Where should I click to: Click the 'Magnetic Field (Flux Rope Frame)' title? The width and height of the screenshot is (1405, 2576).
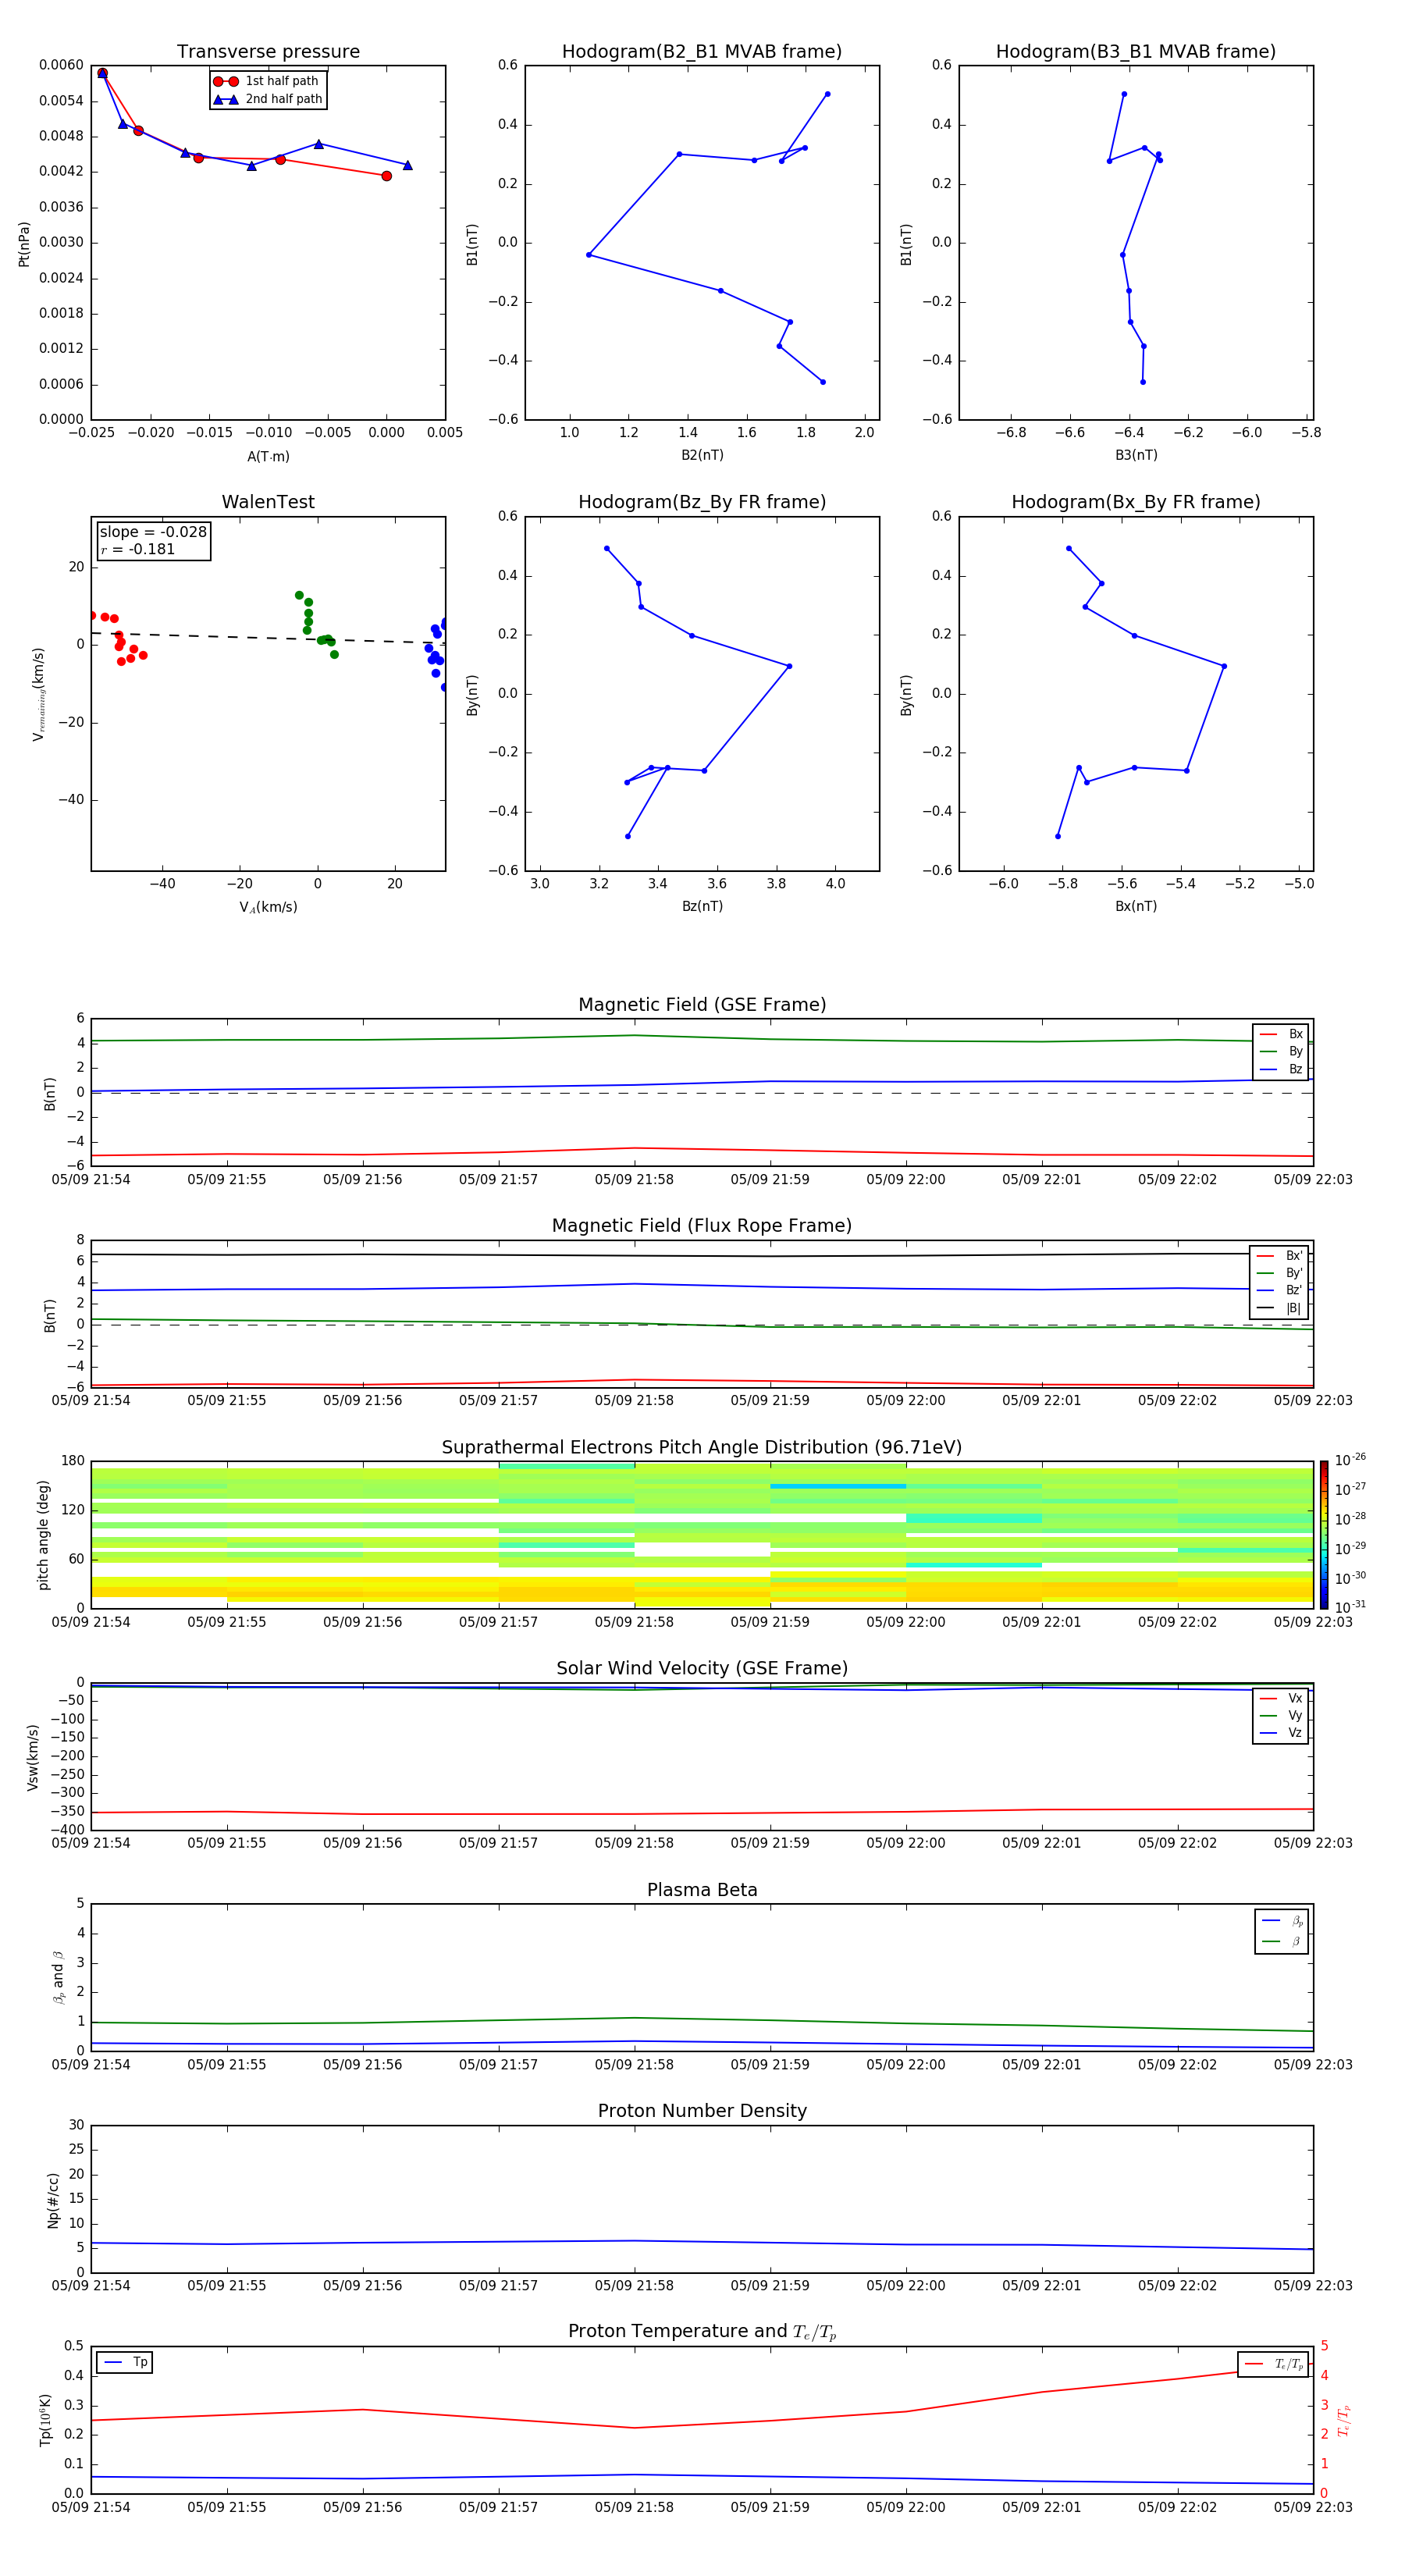click(x=702, y=1226)
